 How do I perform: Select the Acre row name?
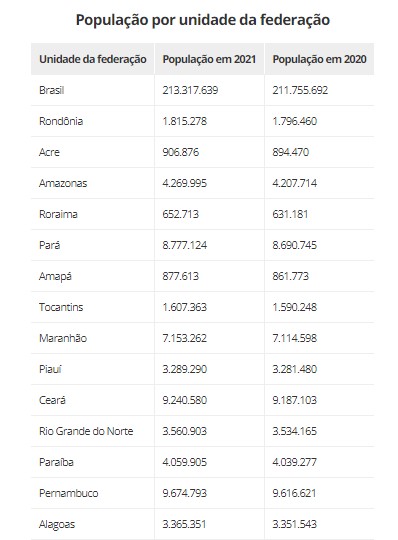(x=49, y=152)
